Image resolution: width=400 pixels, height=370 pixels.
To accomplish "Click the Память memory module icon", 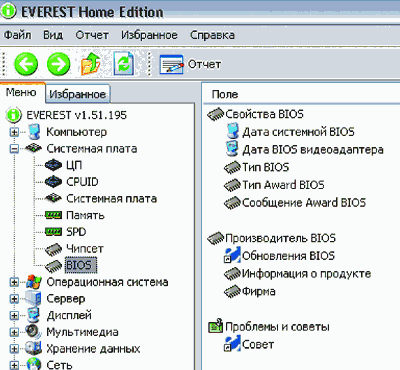I will (53, 215).
